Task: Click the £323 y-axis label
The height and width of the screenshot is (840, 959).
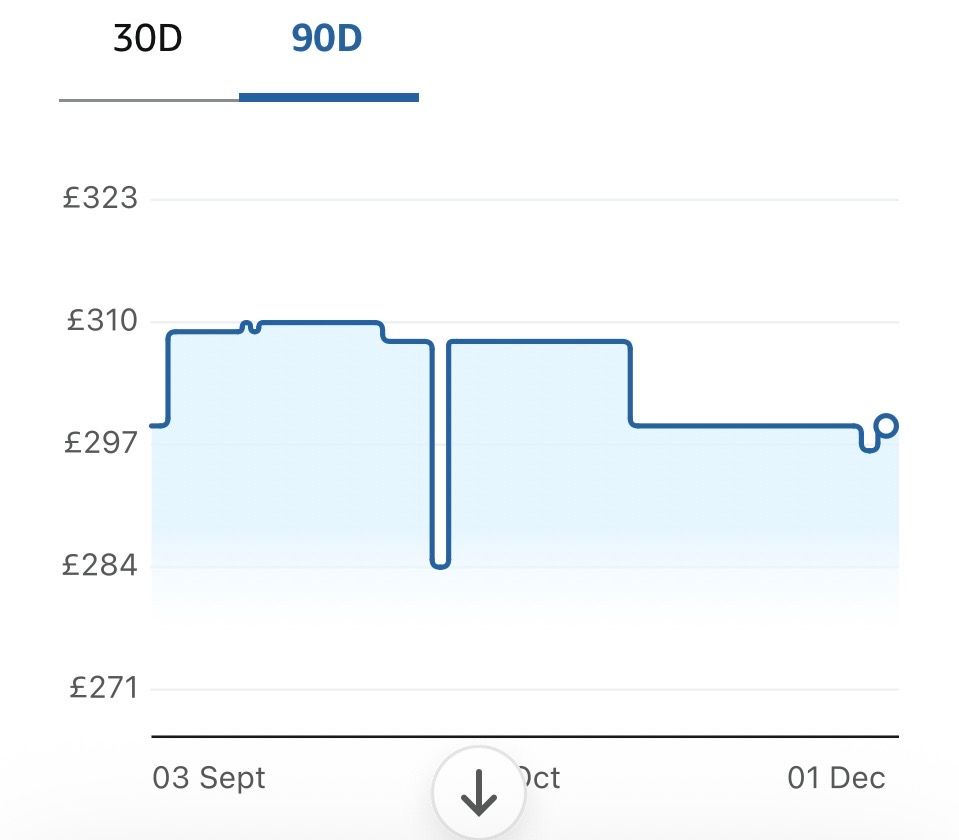Action: pos(100,198)
